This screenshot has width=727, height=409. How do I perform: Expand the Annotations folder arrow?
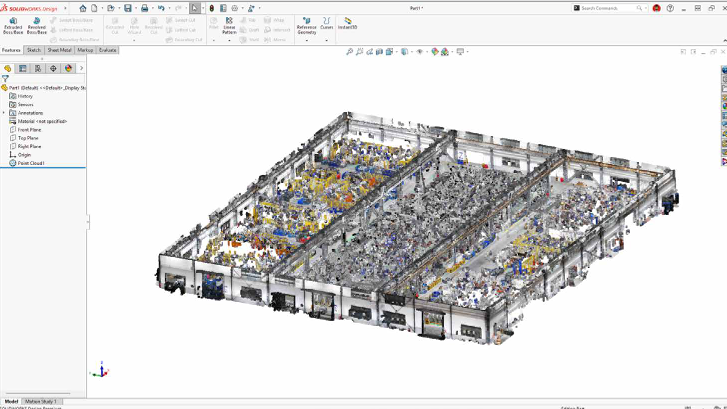click(x=4, y=113)
